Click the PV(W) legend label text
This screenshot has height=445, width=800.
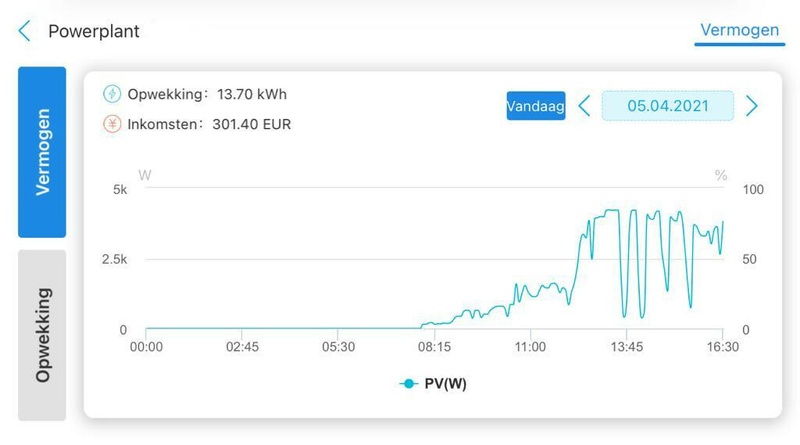click(x=445, y=384)
